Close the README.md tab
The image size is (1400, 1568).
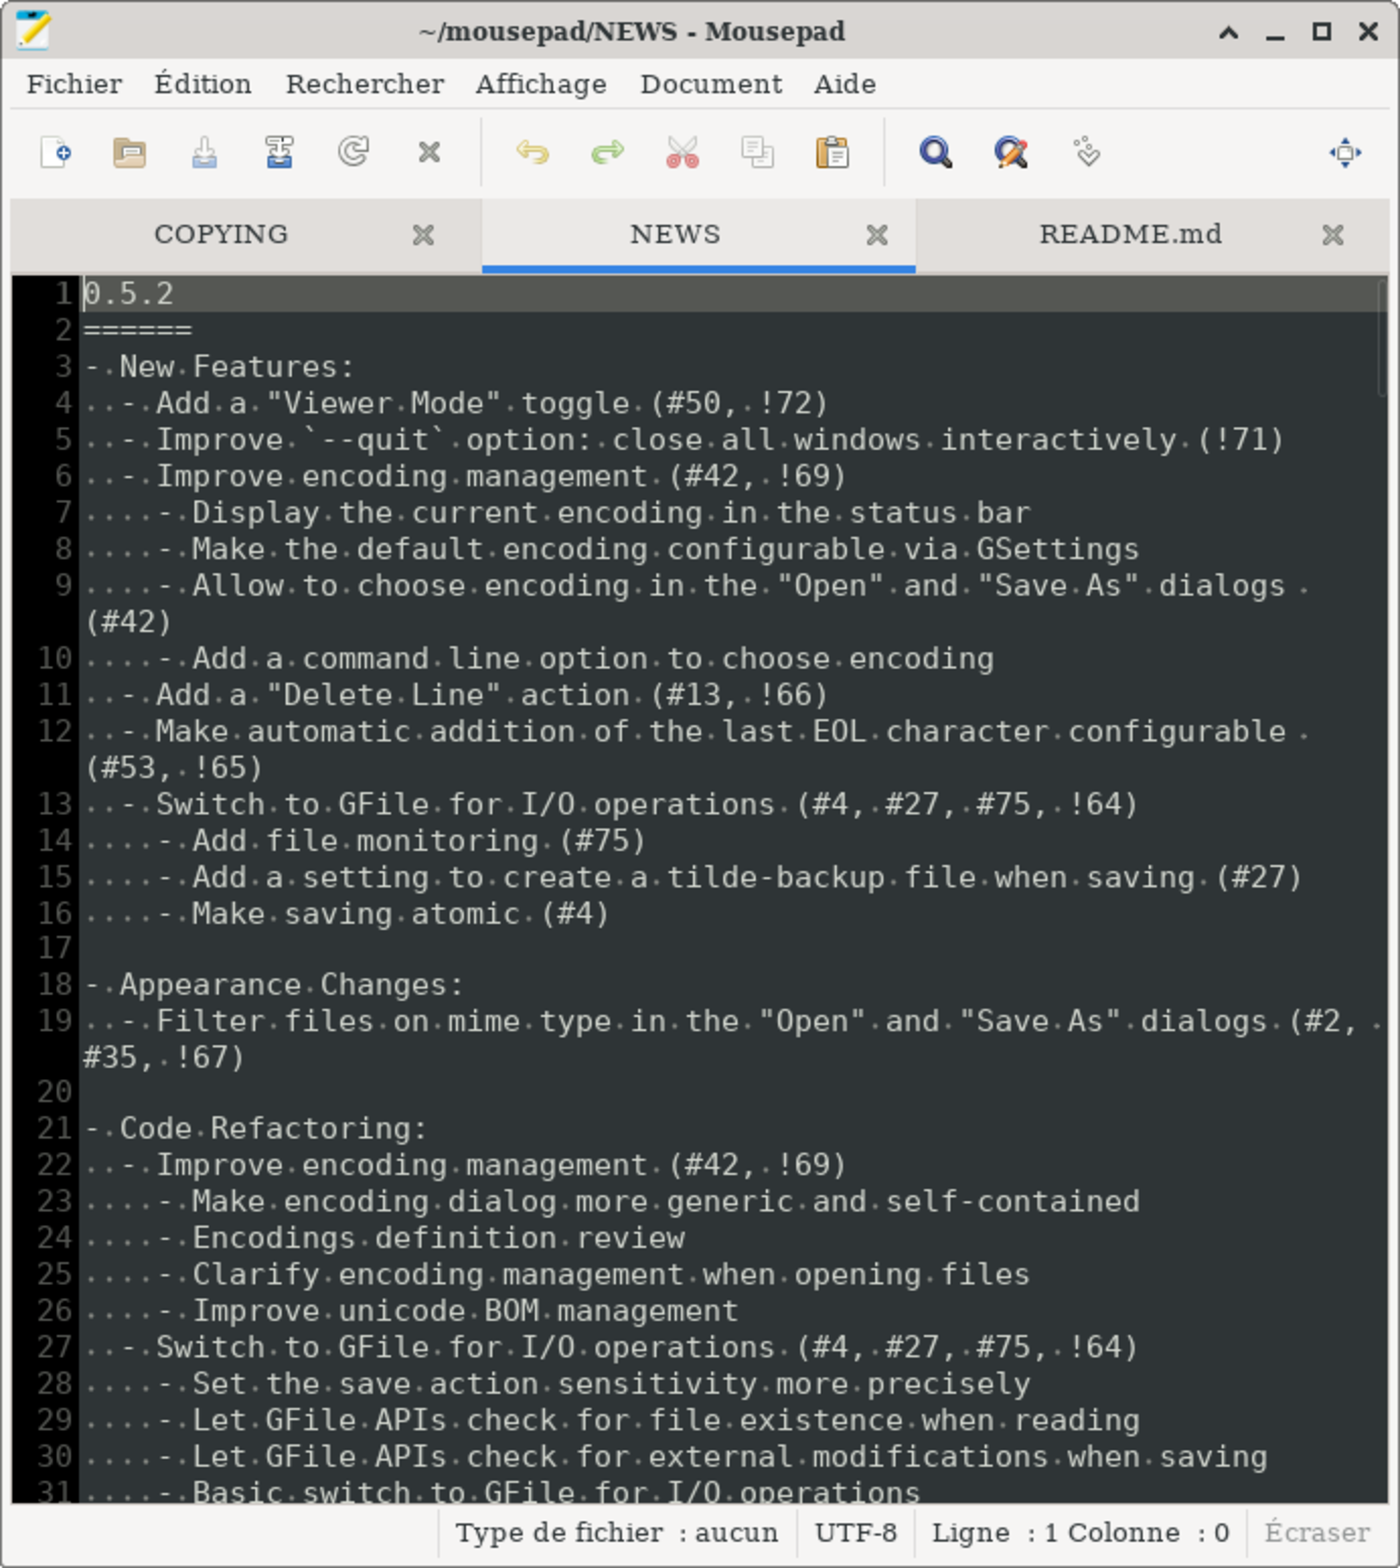coord(1333,235)
